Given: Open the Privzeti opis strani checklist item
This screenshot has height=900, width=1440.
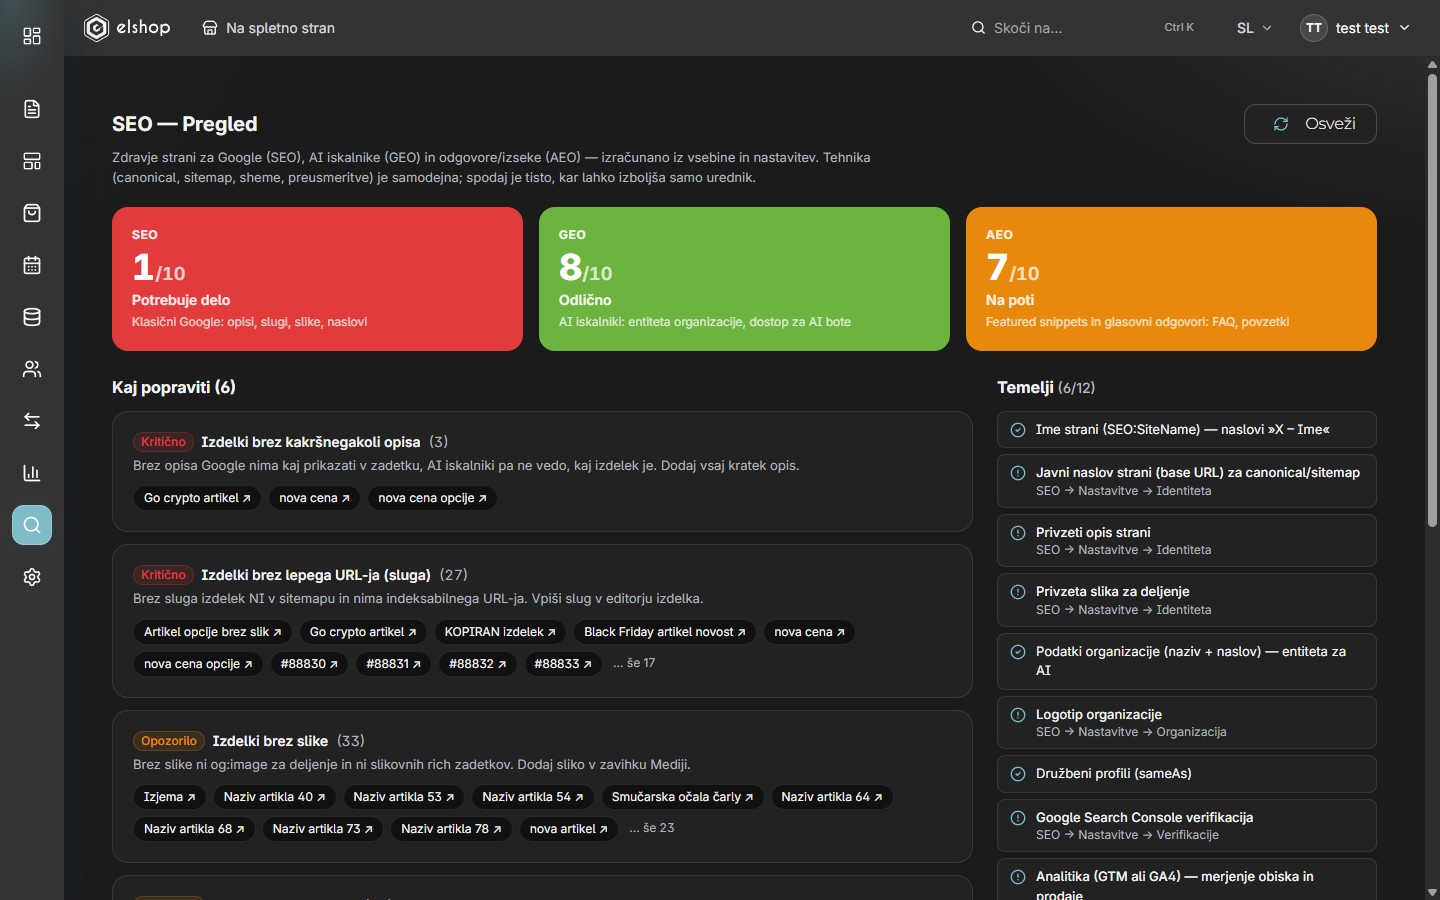Looking at the screenshot, I should 1187,540.
